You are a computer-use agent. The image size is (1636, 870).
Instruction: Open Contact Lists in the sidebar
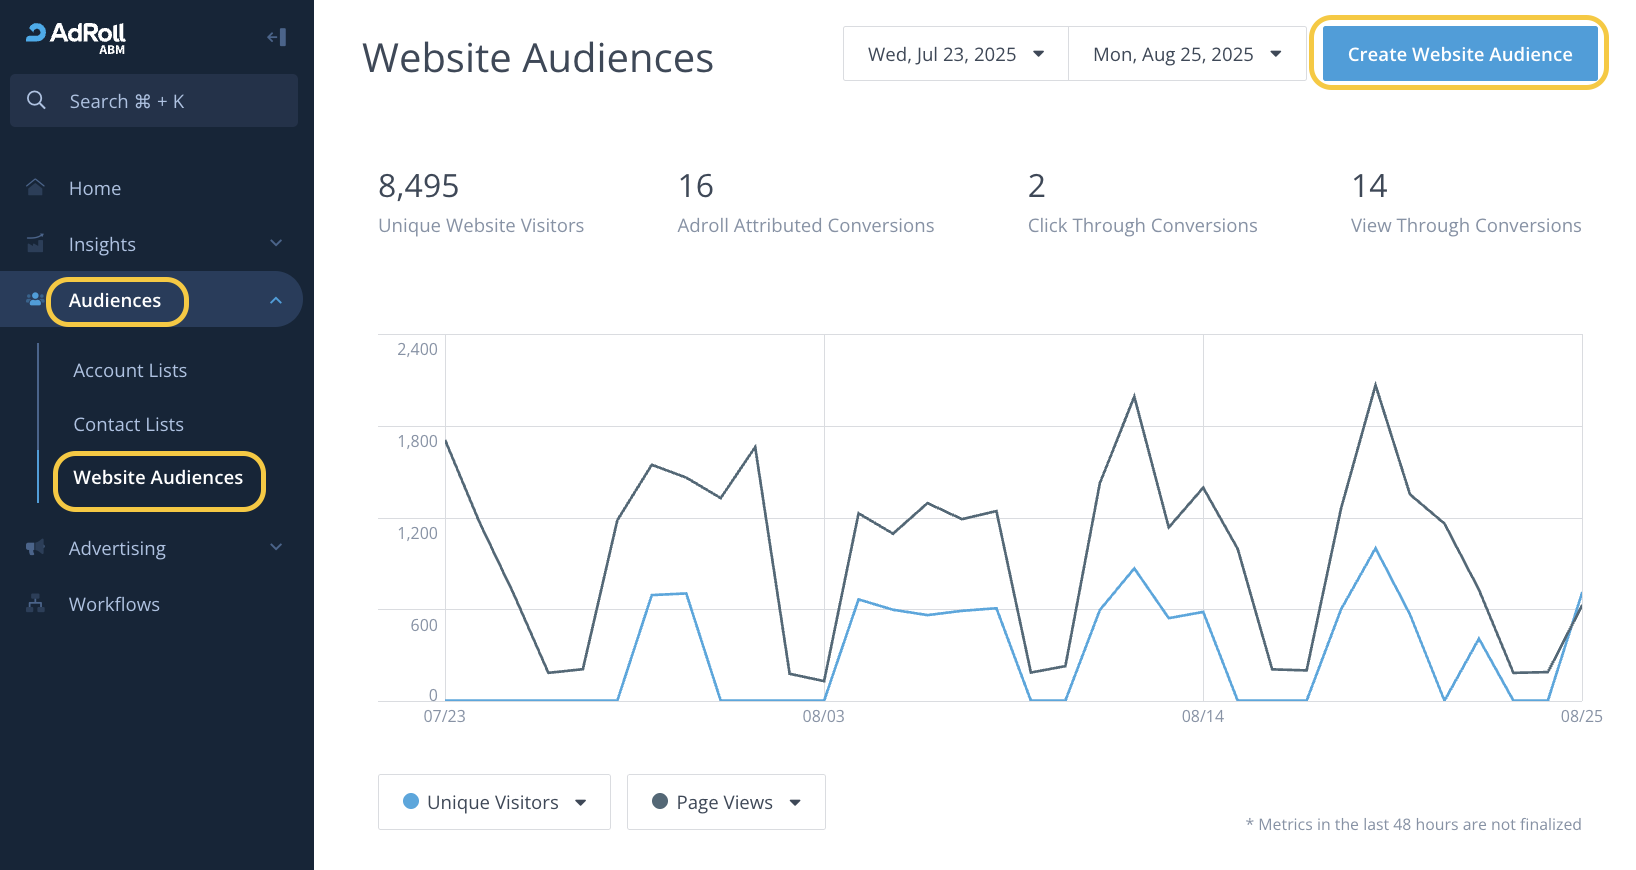pyautogui.click(x=128, y=424)
